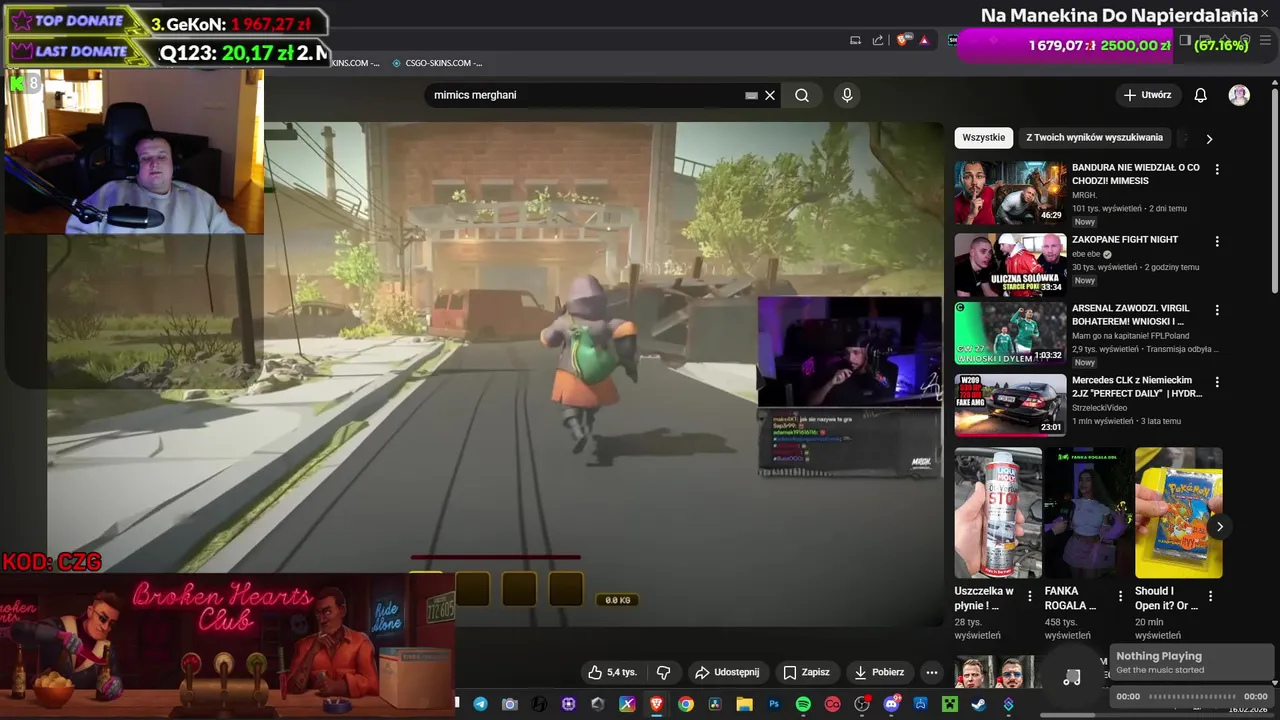Like the video with 5,4 tys.
This screenshot has height=720, width=1280.
tap(612, 672)
